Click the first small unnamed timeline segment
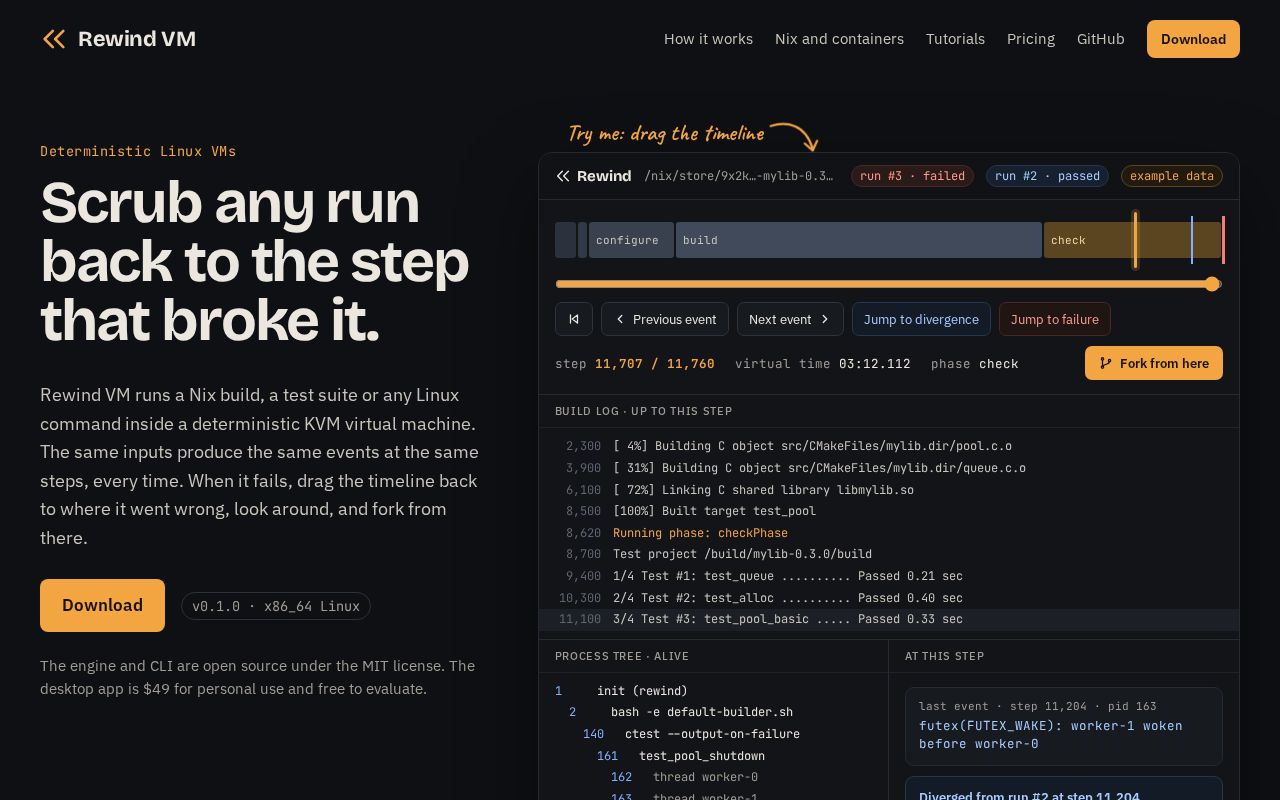This screenshot has height=800, width=1280. coord(565,240)
